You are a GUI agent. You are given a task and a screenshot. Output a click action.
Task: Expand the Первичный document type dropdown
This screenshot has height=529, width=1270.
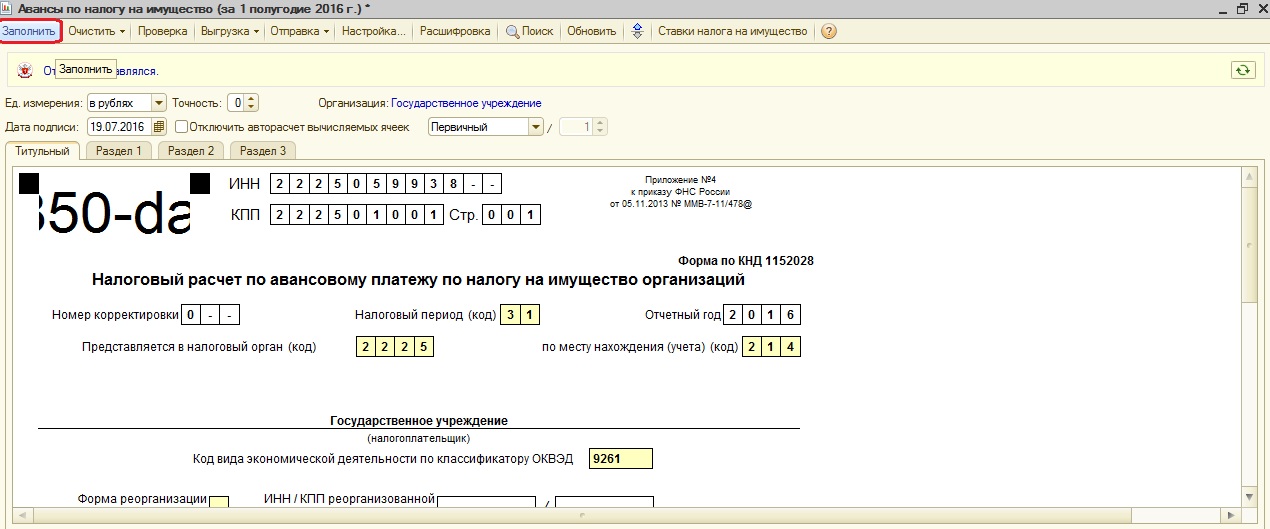(x=535, y=127)
